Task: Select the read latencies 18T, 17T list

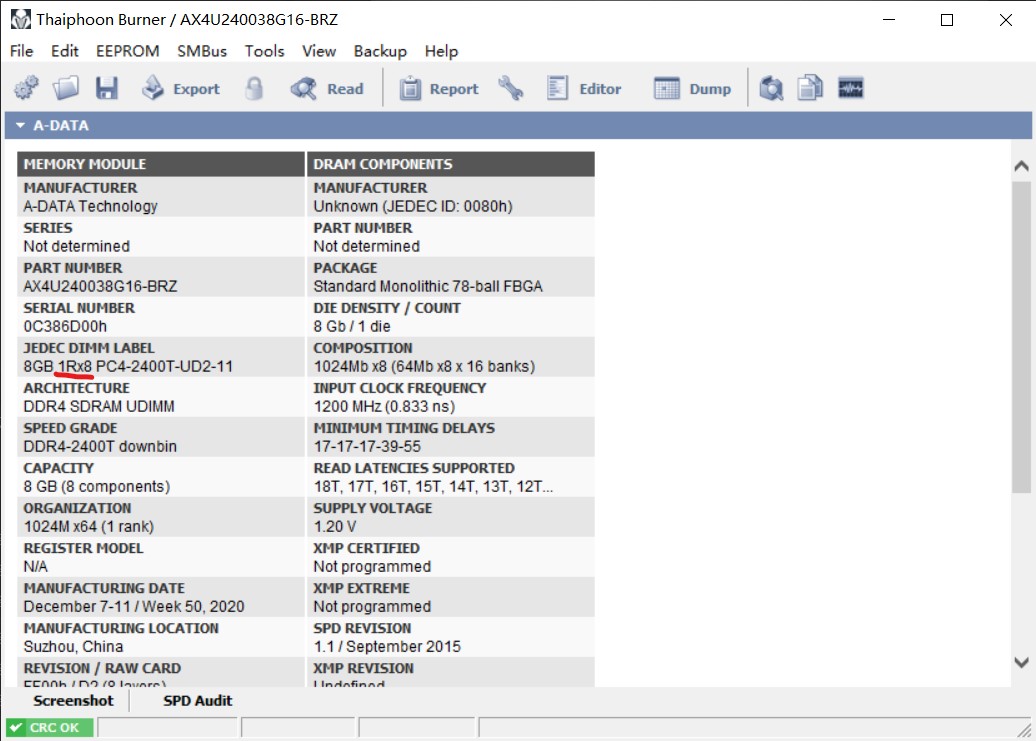Action: [x=433, y=487]
